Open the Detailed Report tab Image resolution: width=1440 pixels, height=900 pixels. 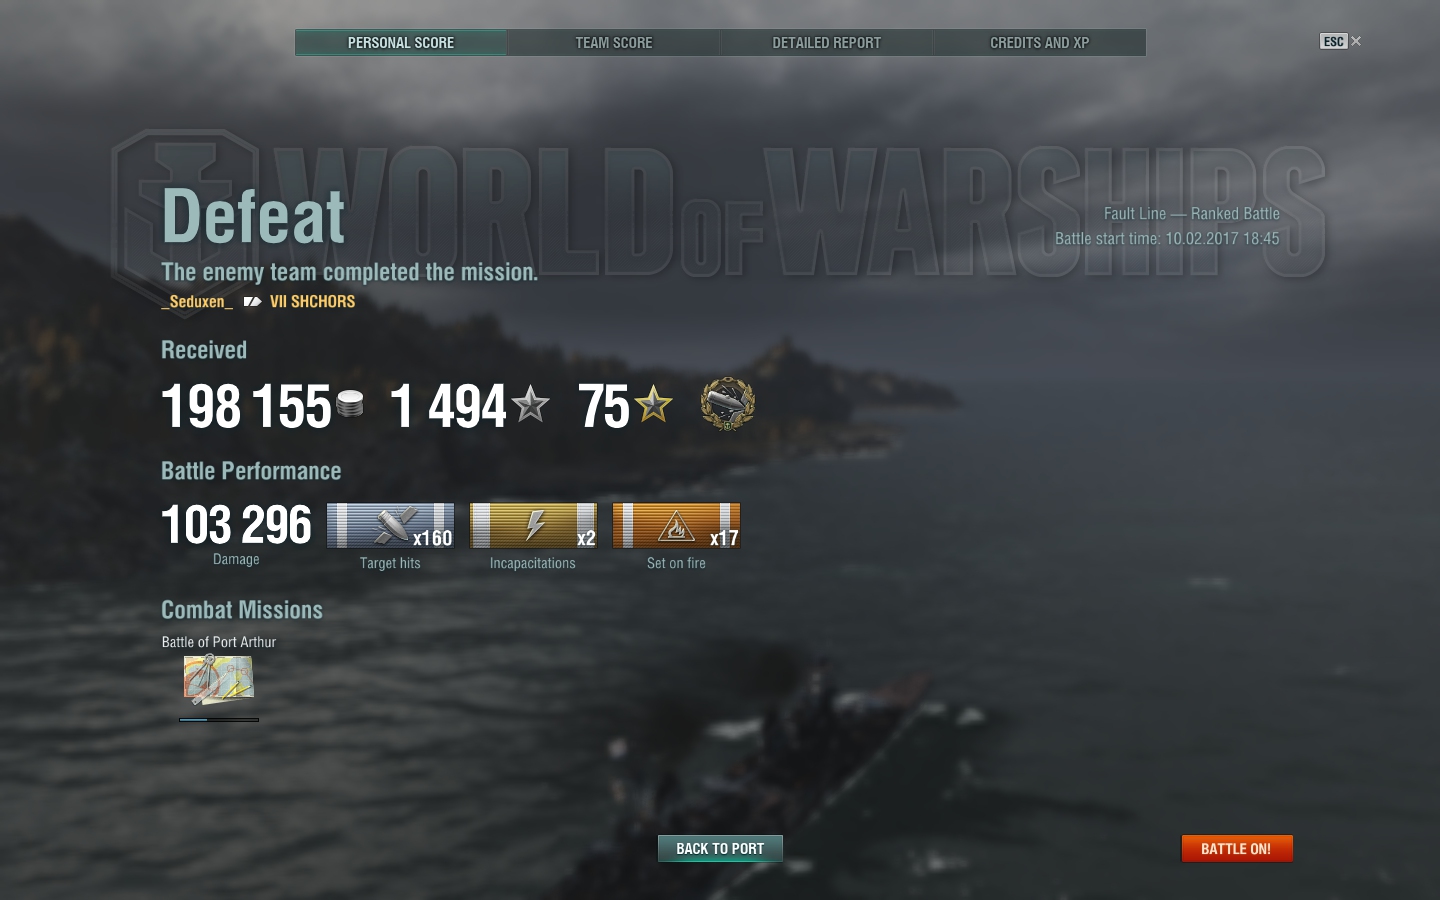tap(827, 43)
